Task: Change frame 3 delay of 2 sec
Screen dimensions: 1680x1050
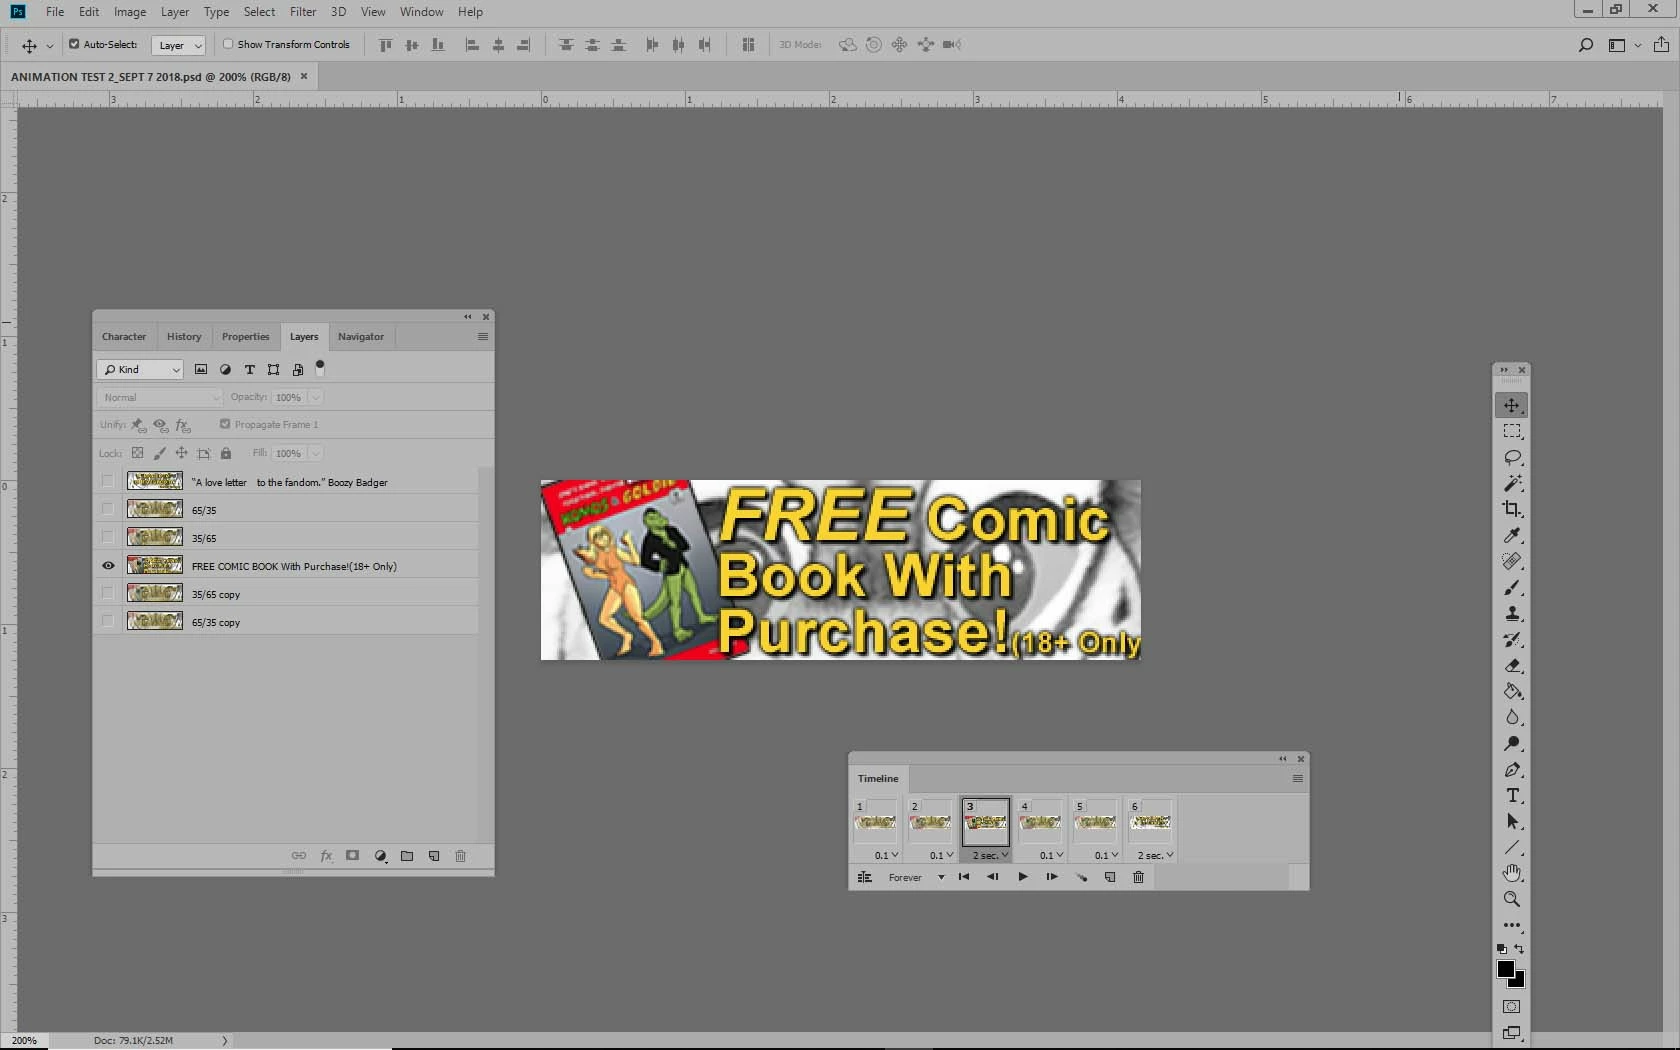Action: (989, 855)
